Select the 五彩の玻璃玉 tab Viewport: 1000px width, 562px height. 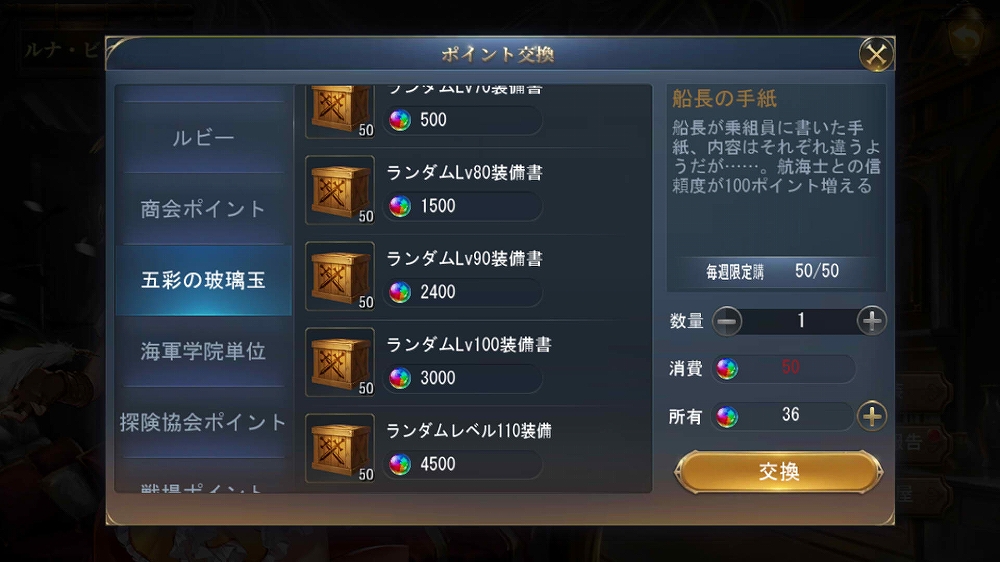pos(203,280)
